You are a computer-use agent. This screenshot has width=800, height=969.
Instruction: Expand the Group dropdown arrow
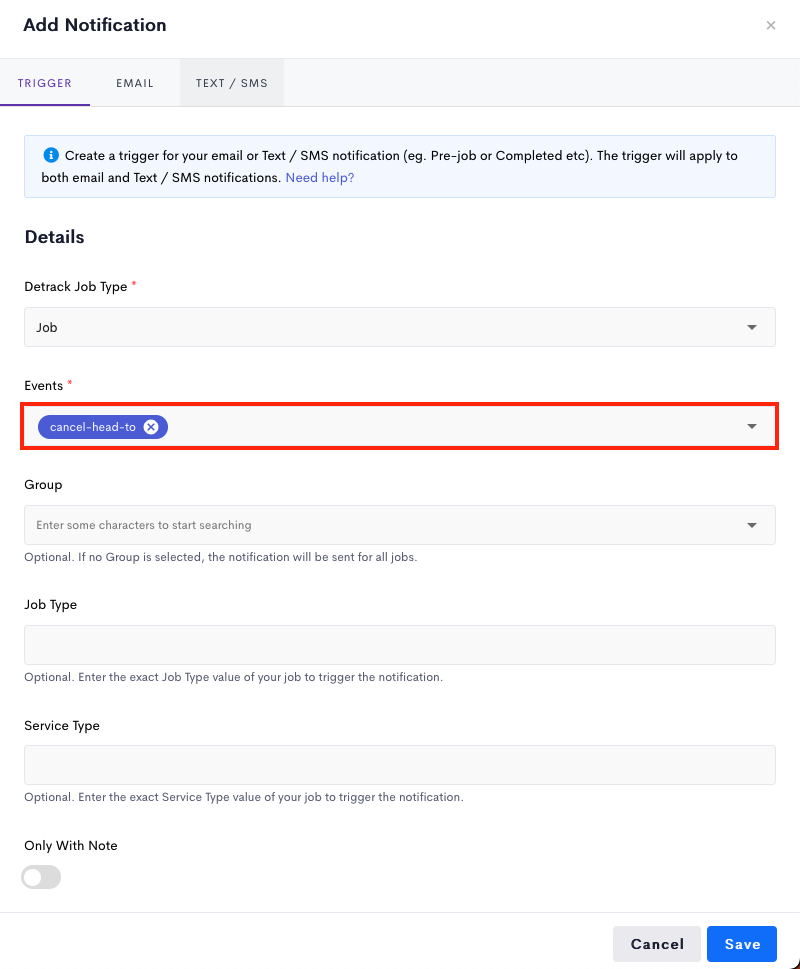[752, 525]
